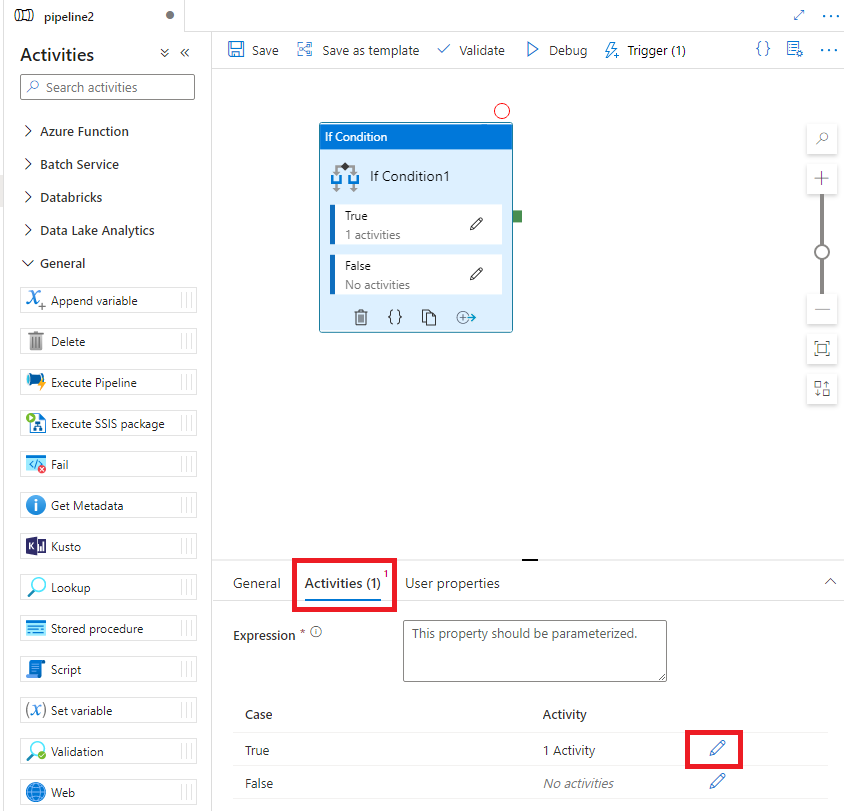This screenshot has height=811, width=844.
Task: Delete the If Condition activity
Action: pos(361,318)
